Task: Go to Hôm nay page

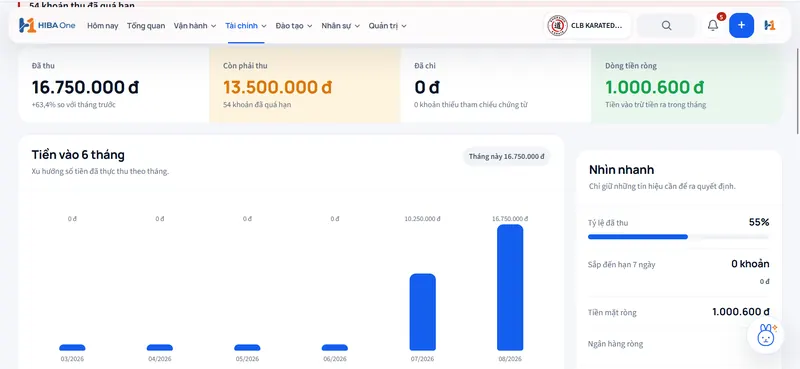Action: click(x=103, y=26)
